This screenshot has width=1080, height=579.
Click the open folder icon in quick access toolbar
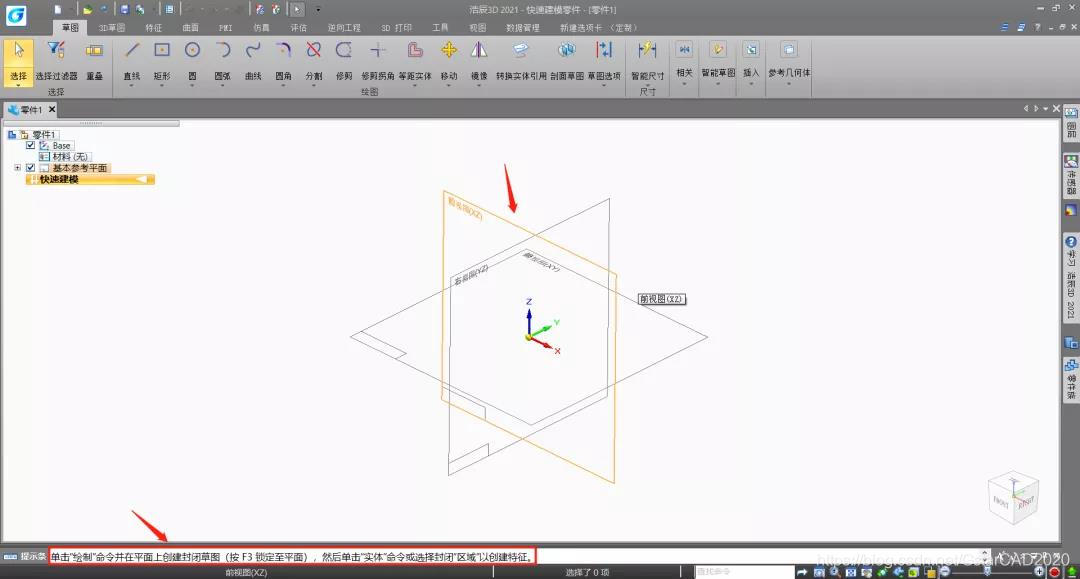87,10
